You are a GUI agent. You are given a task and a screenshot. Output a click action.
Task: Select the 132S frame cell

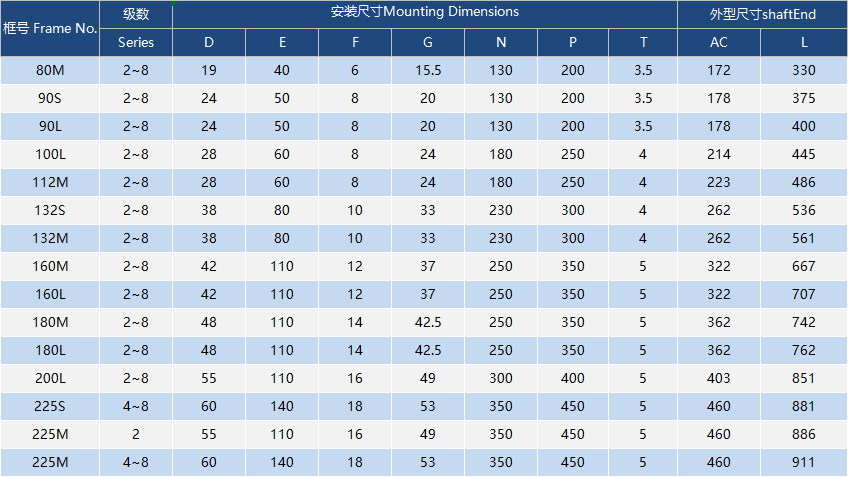(50, 211)
